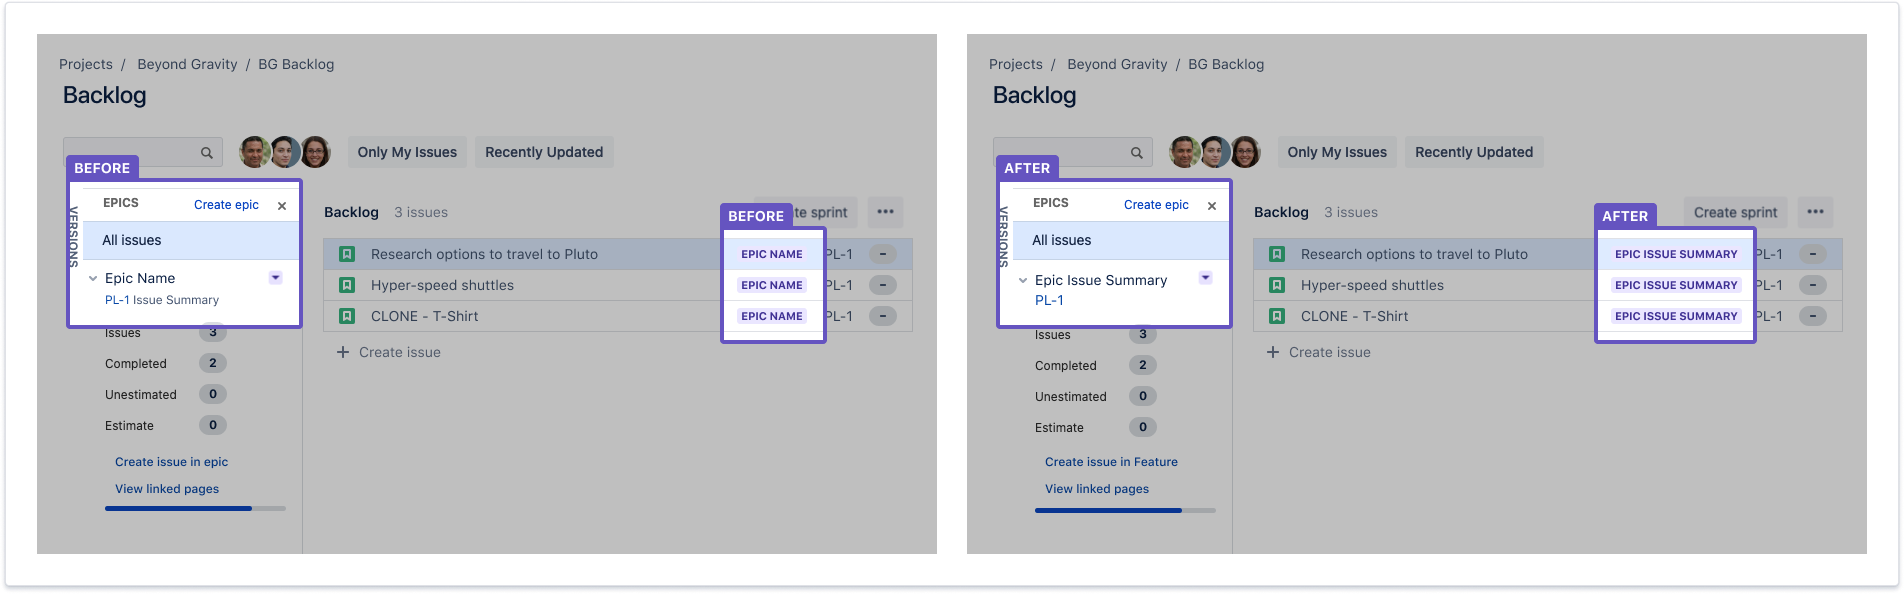Click first user avatar in Before backlog
This screenshot has width=1904, height=594.
coord(255,152)
